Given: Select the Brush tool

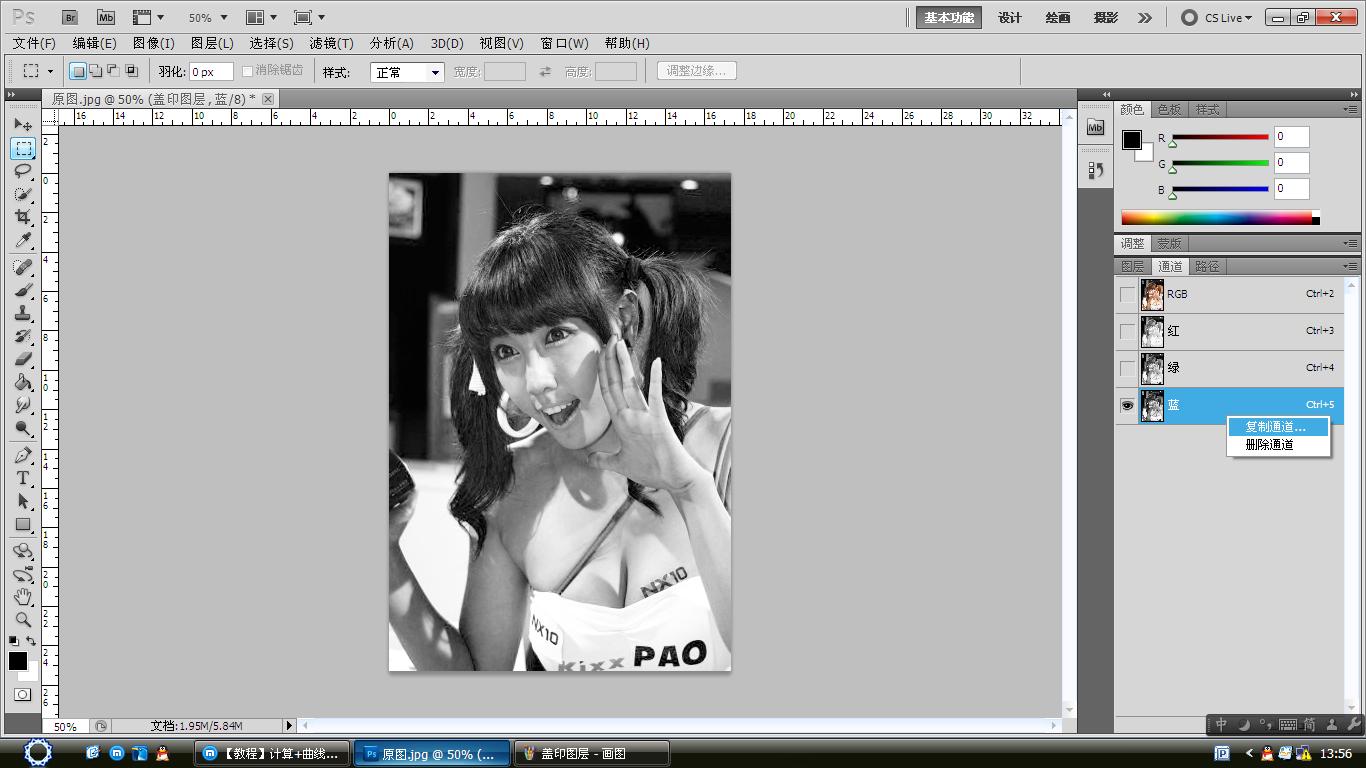Looking at the screenshot, I should [23, 290].
